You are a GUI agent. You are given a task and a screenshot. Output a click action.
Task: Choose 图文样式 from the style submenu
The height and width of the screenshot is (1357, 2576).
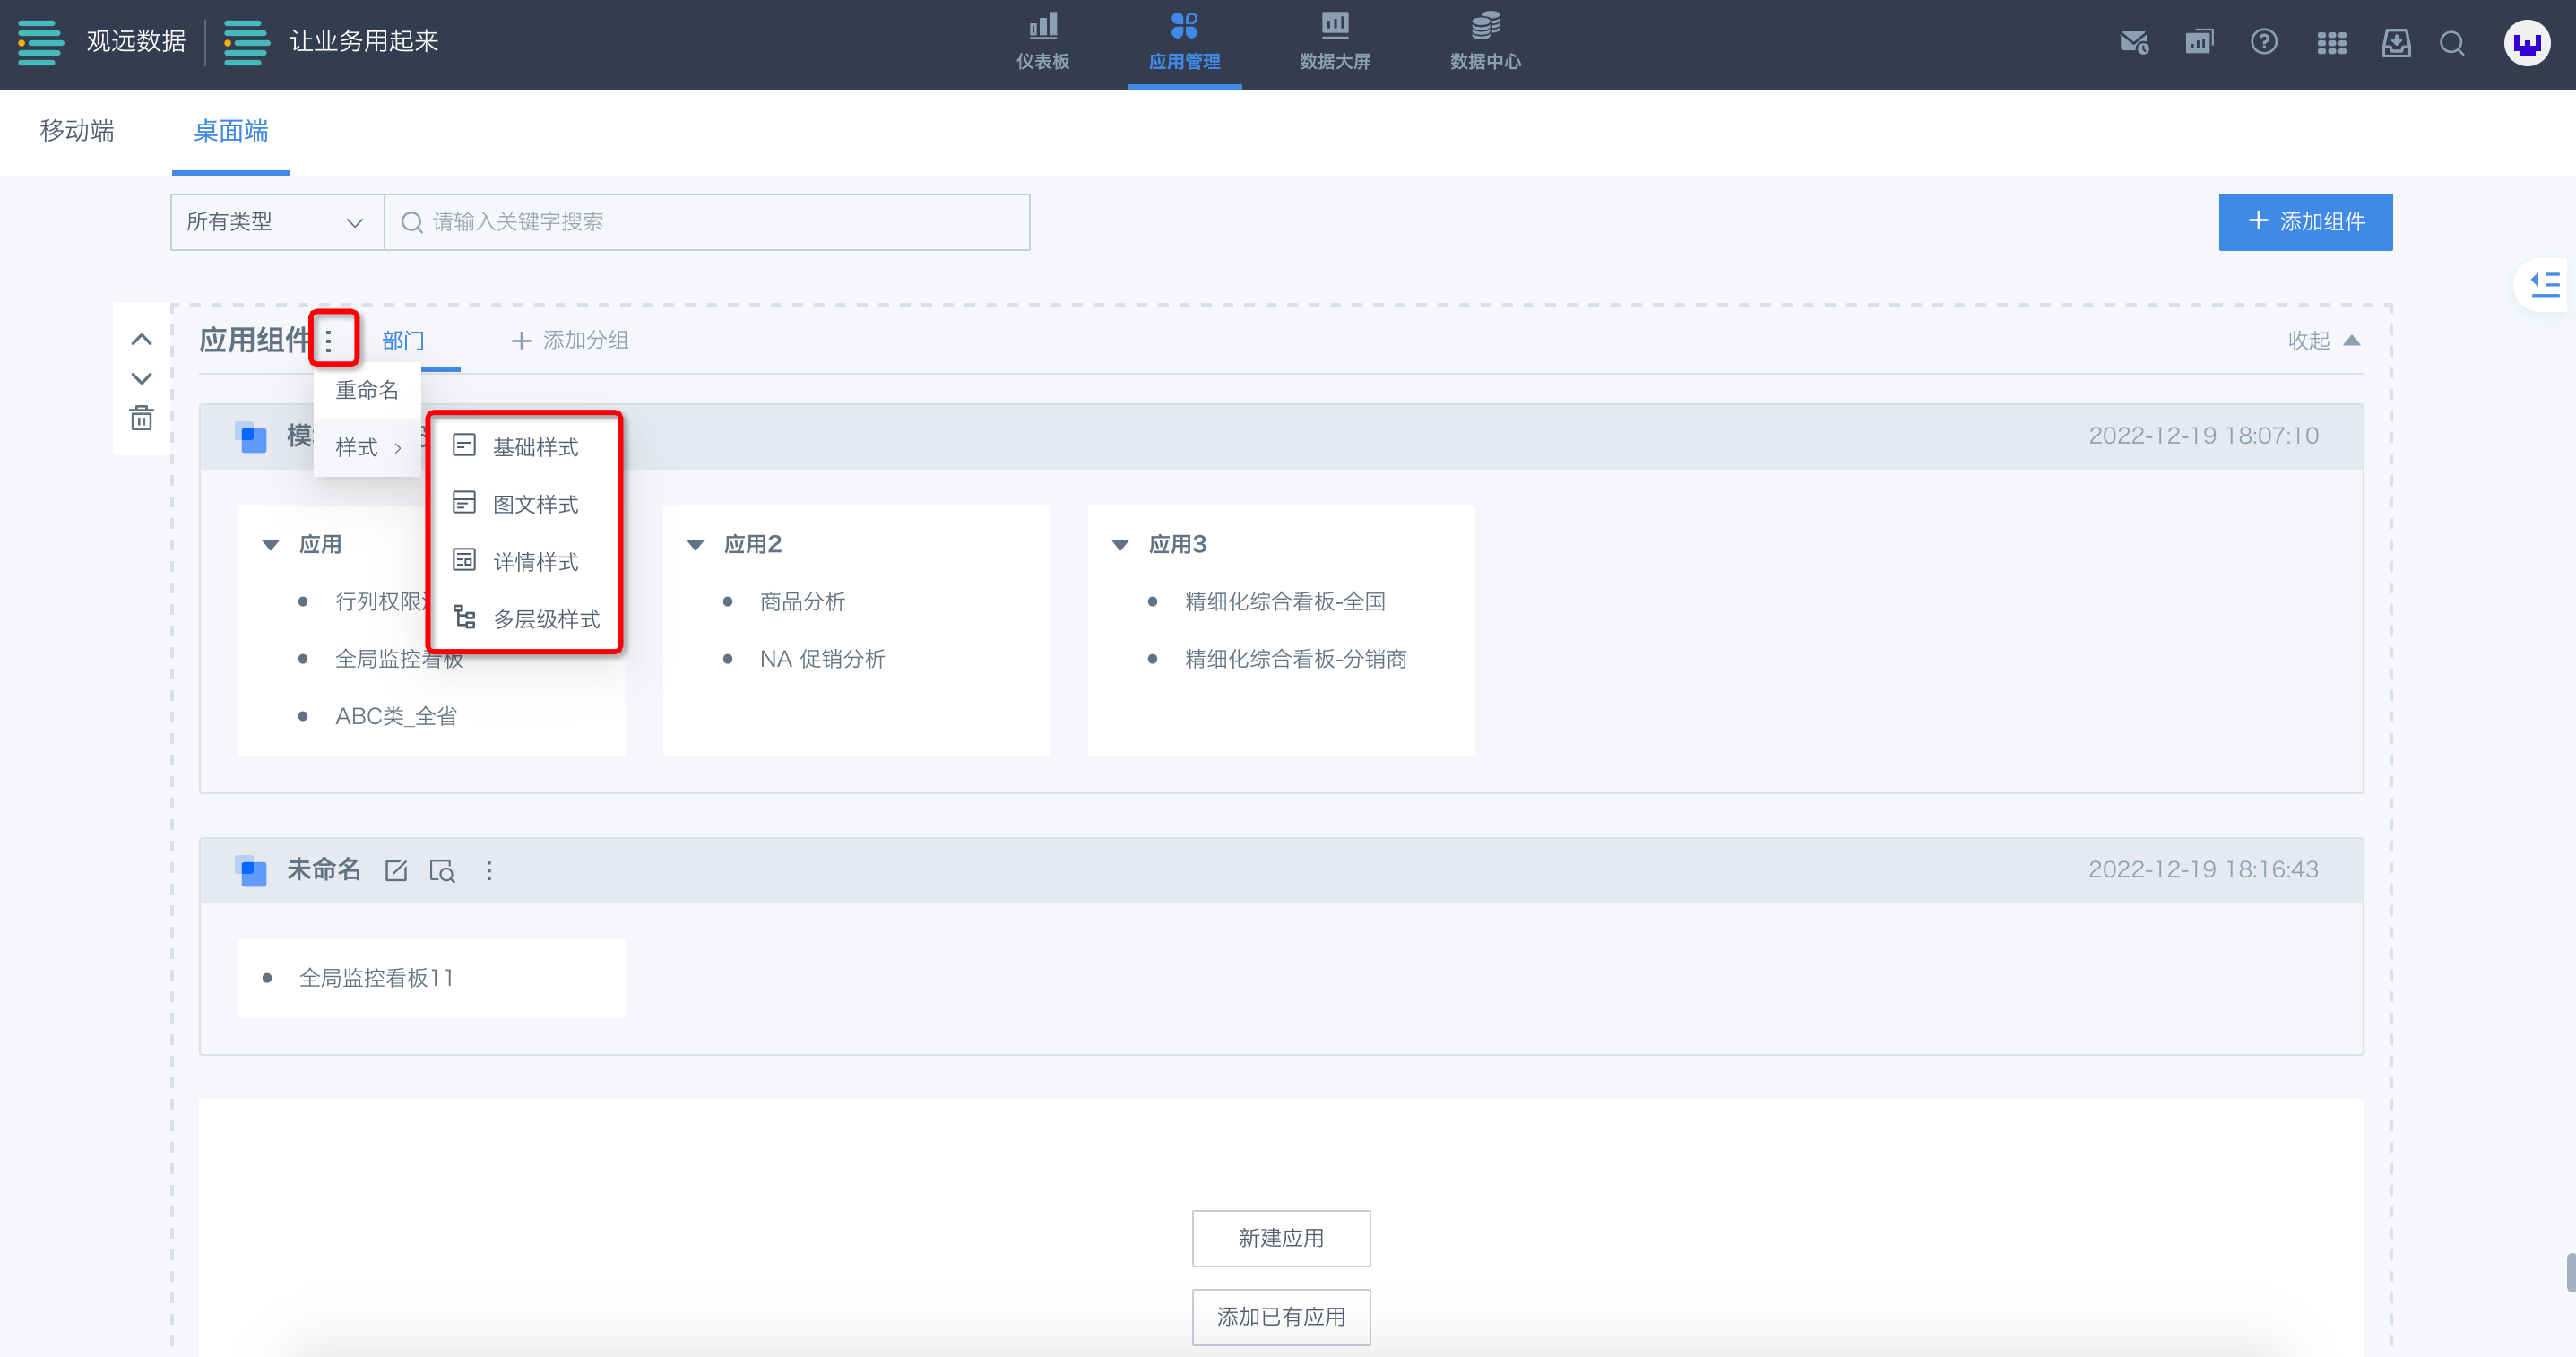(x=525, y=504)
